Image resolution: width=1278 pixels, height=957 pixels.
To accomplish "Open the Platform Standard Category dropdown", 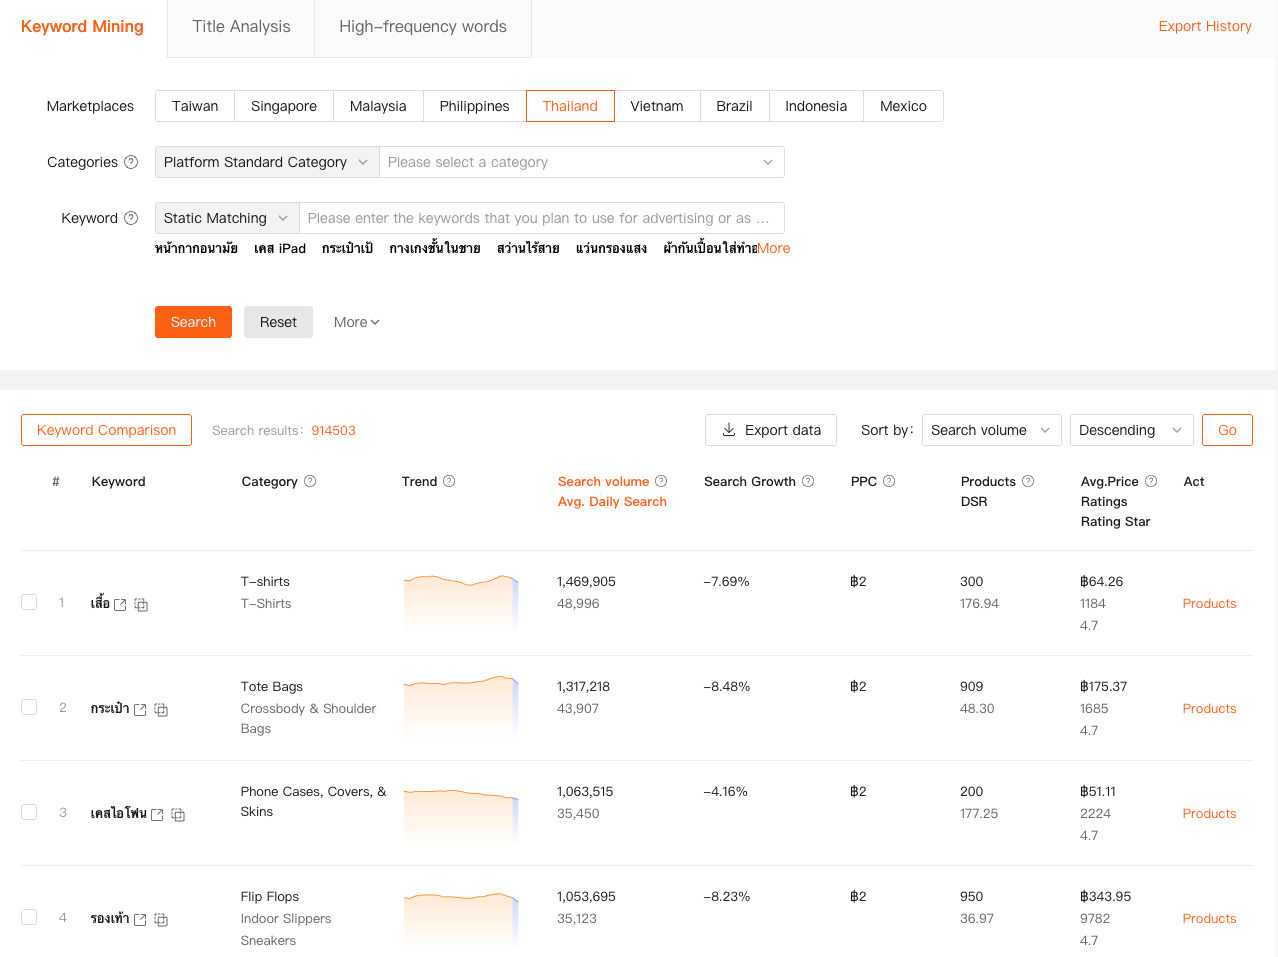I will pos(266,161).
